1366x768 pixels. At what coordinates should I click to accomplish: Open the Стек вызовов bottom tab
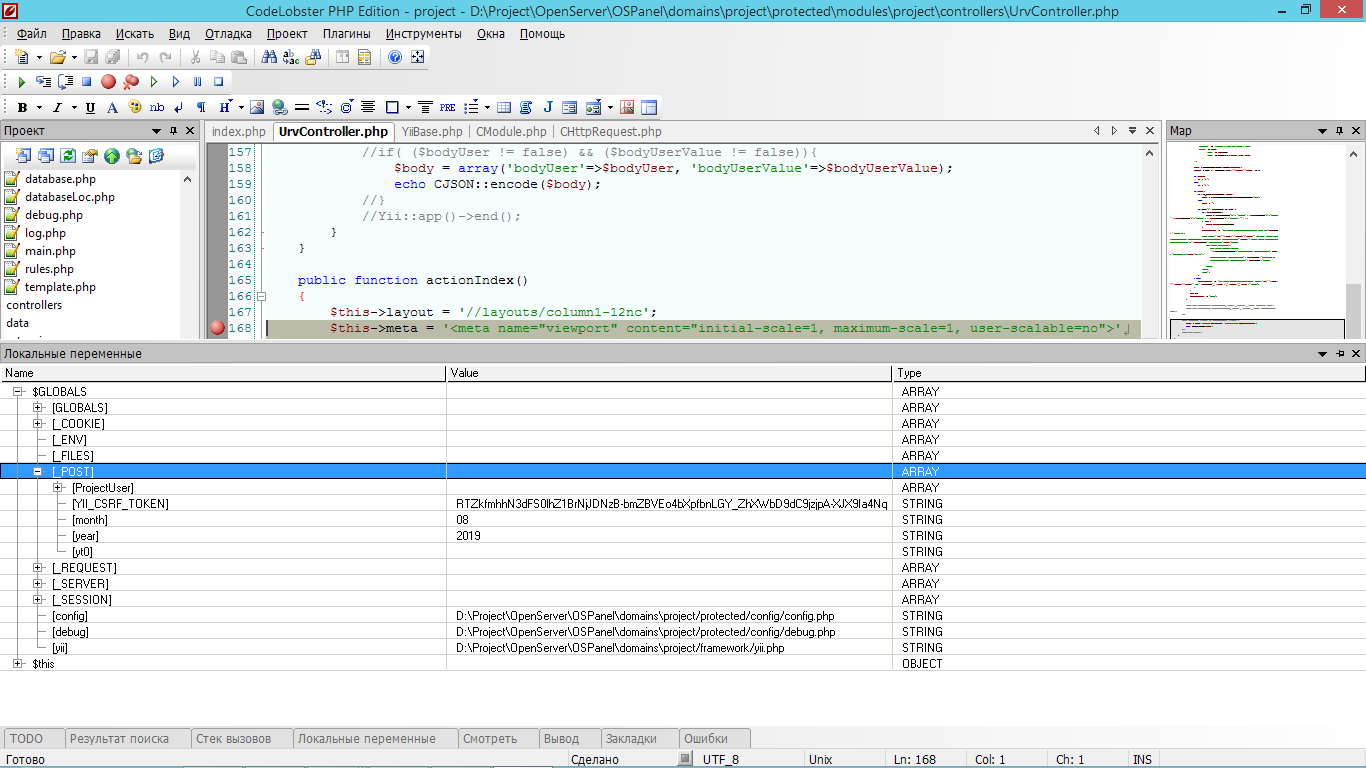(x=233, y=739)
